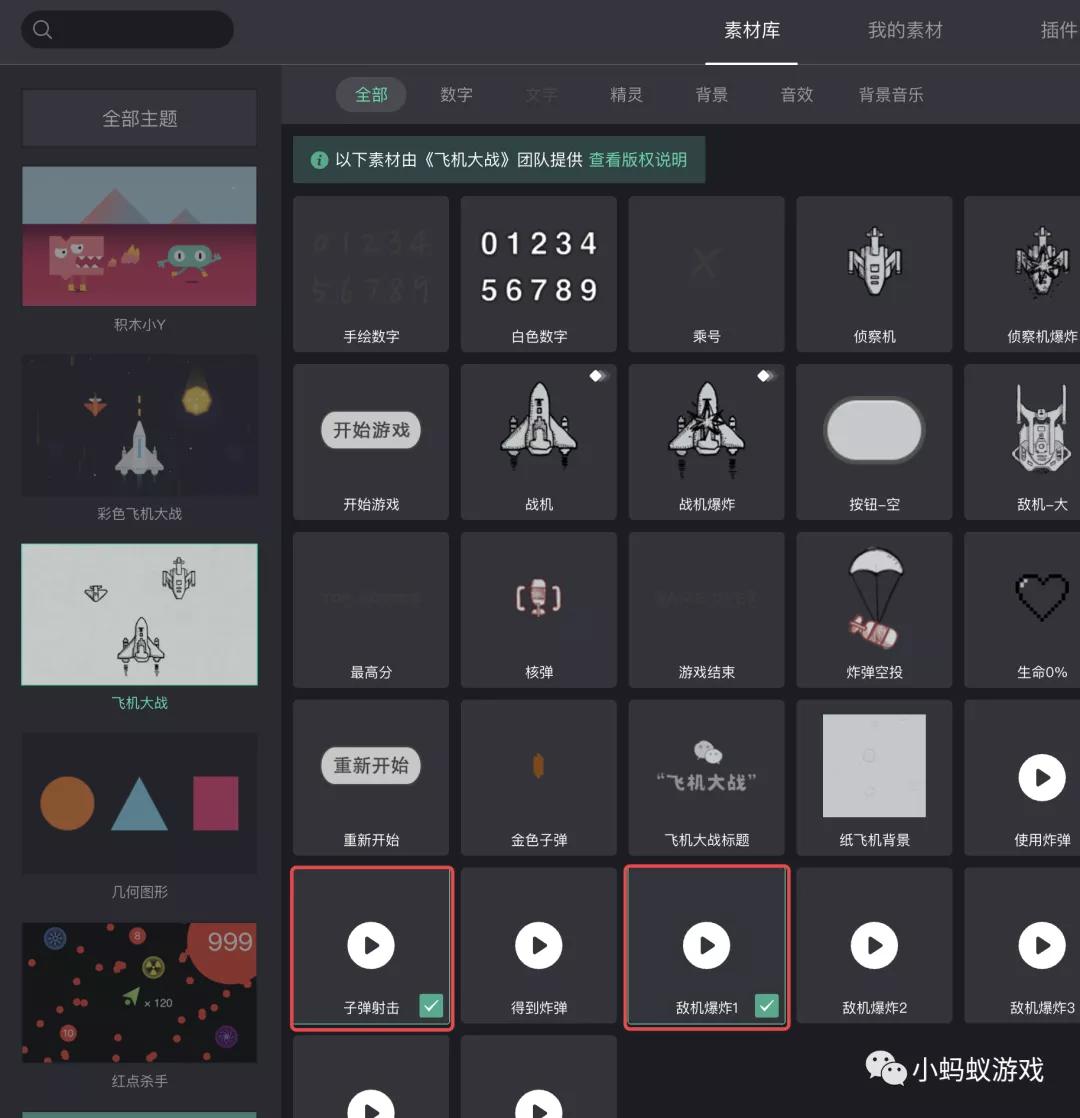Click the 生命 heart icon asset

pyautogui.click(x=1042, y=598)
